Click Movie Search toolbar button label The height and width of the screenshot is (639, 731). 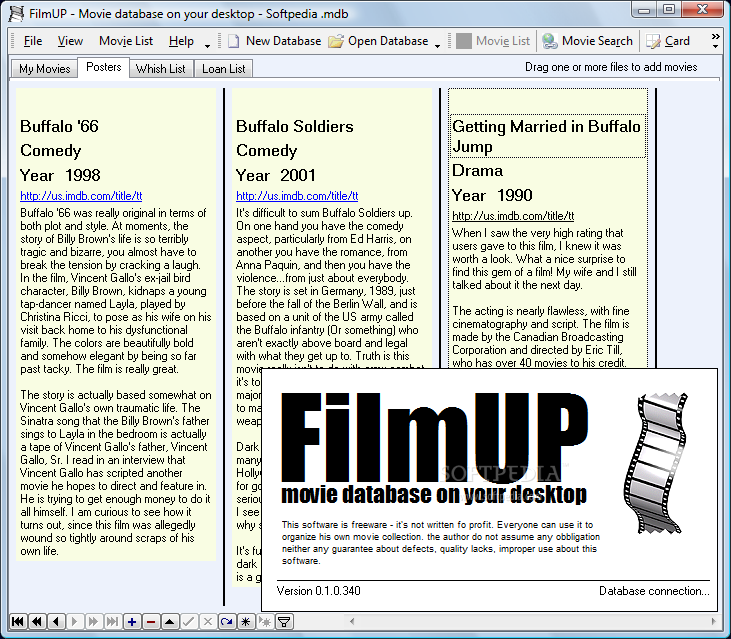(x=597, y=41)
